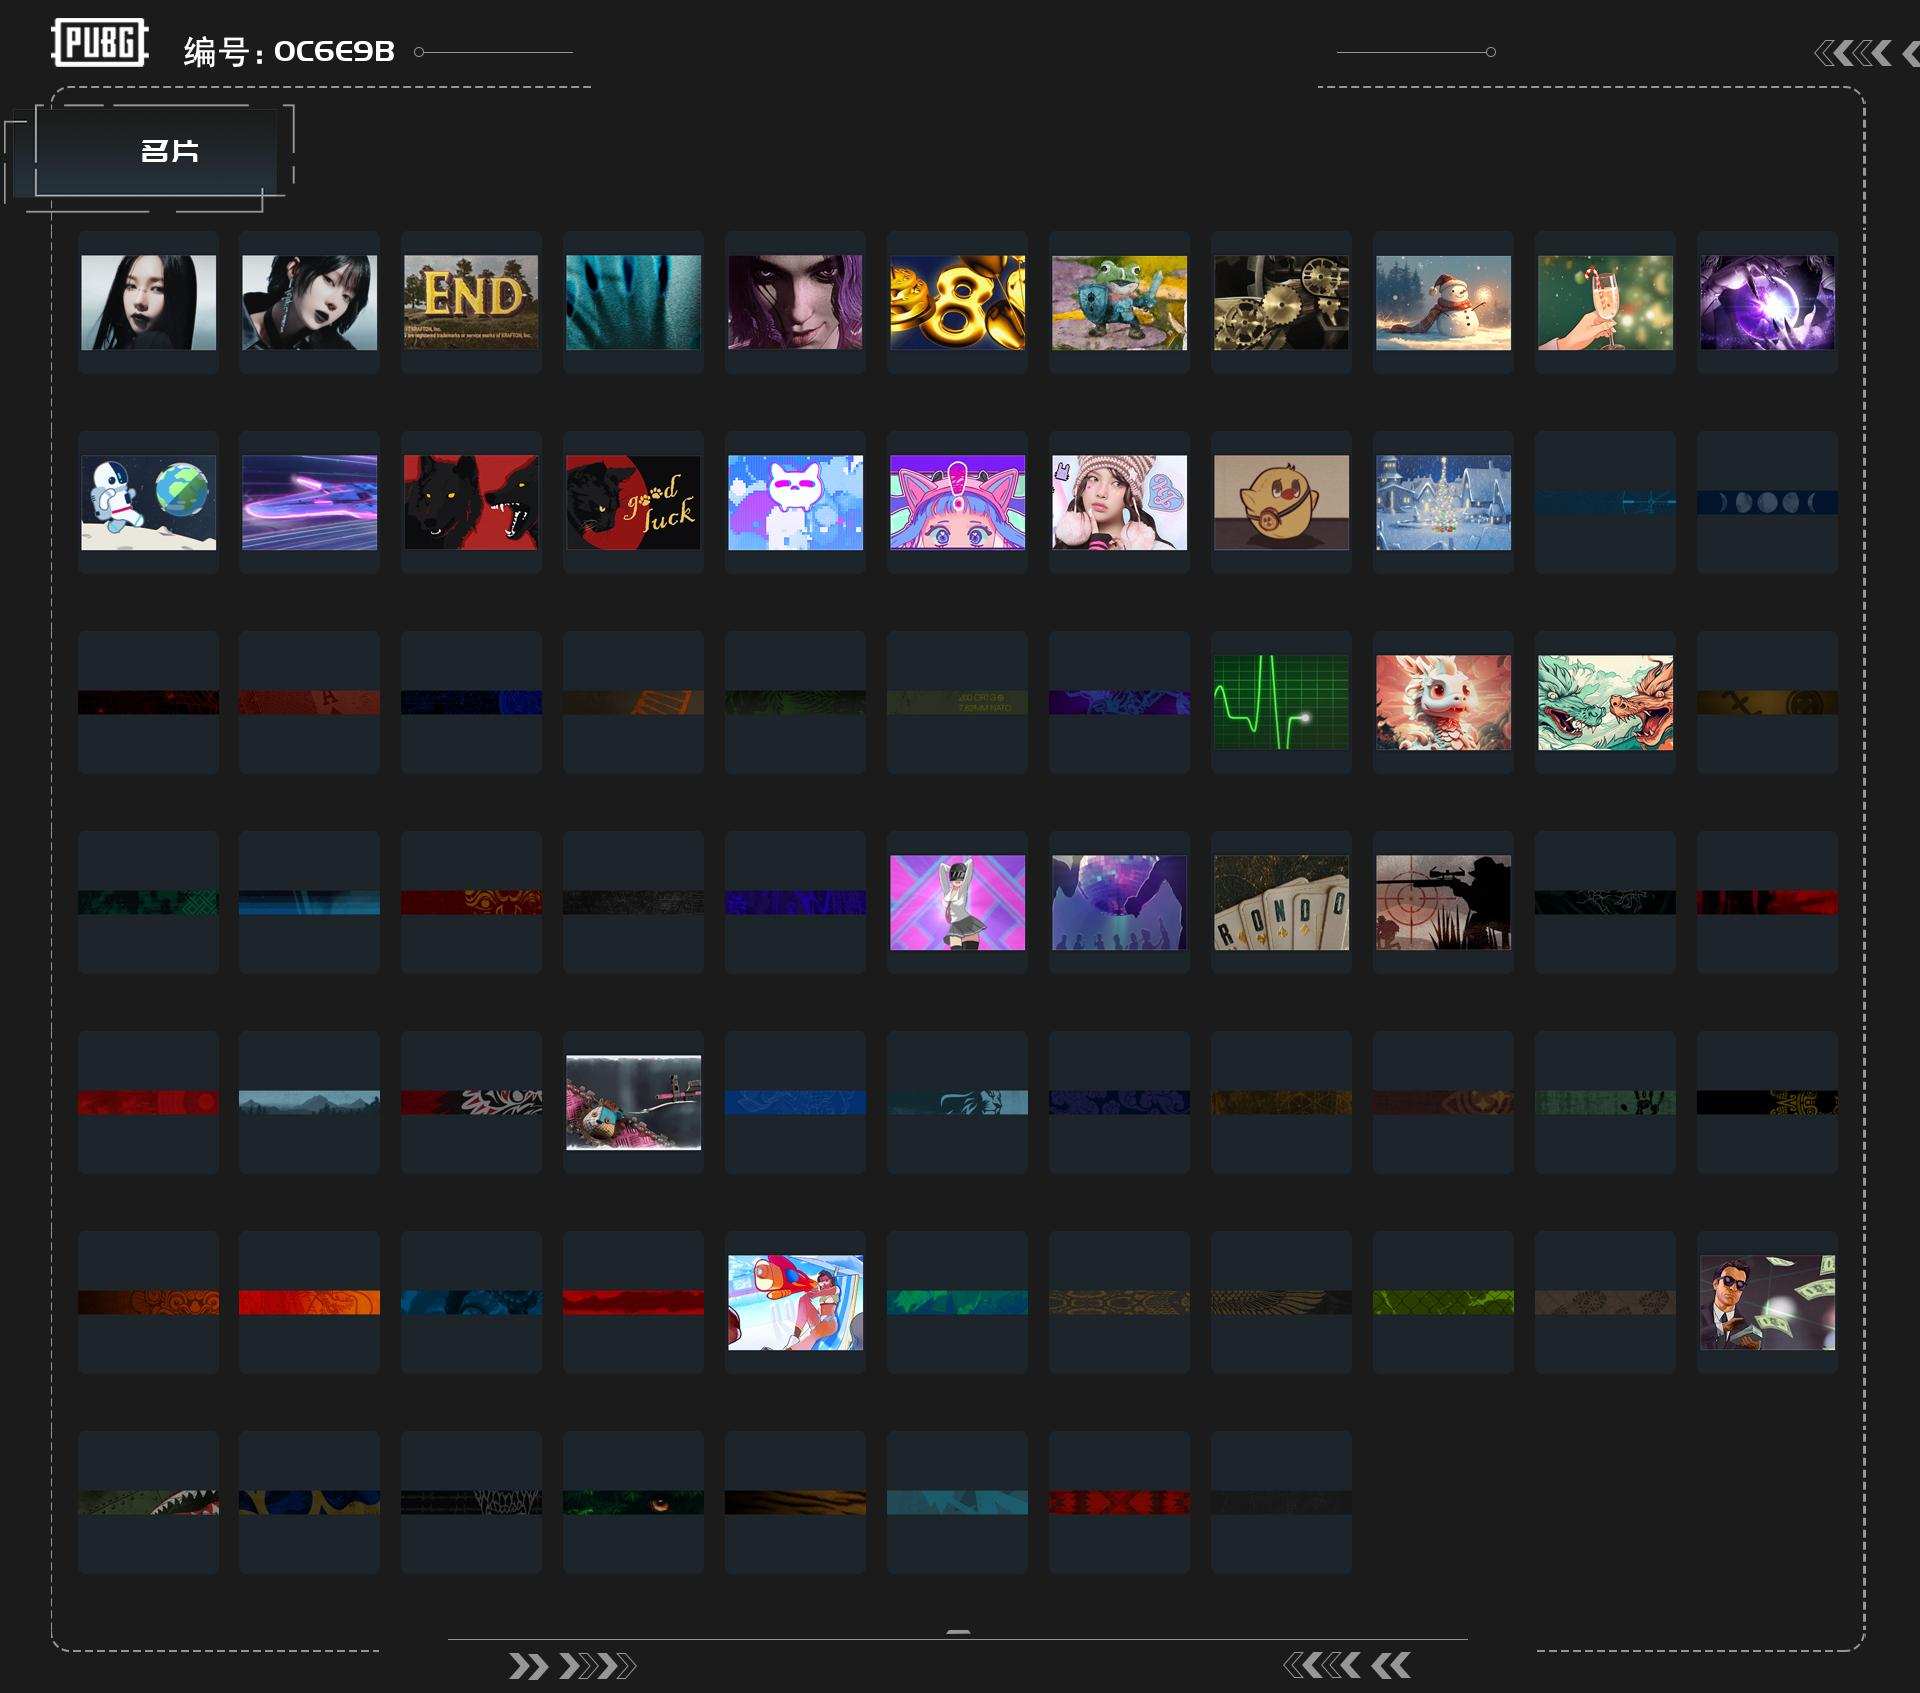
Task: Select the teddy bear with gun nameplate
Action: coord(633,1102)
